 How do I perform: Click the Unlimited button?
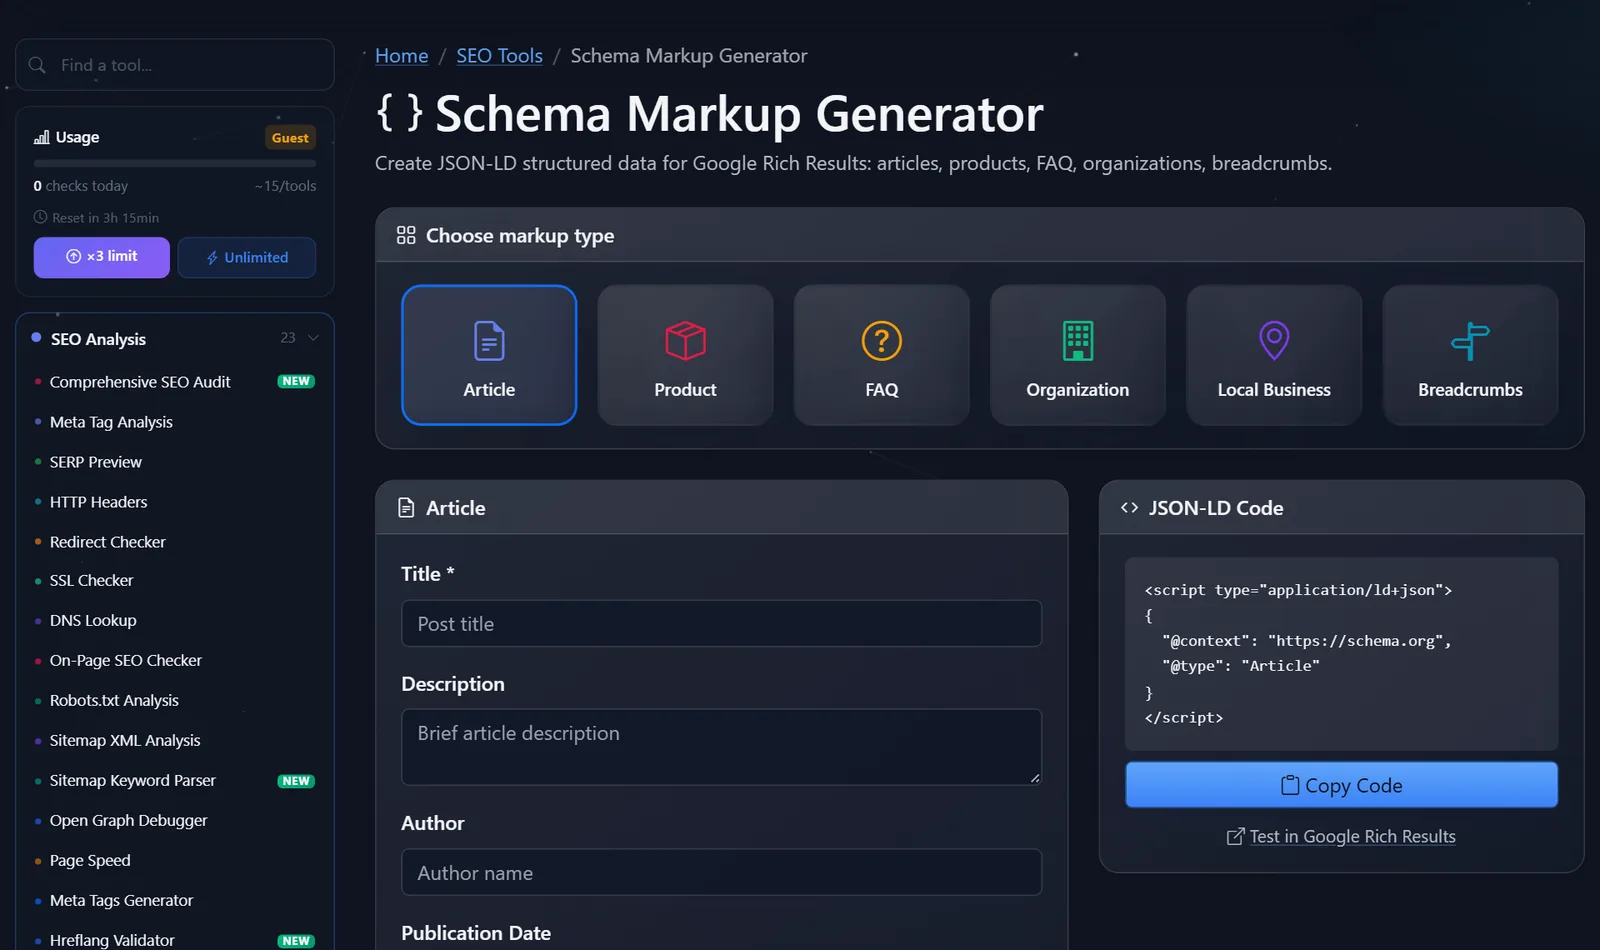click(x=247, y=257)
